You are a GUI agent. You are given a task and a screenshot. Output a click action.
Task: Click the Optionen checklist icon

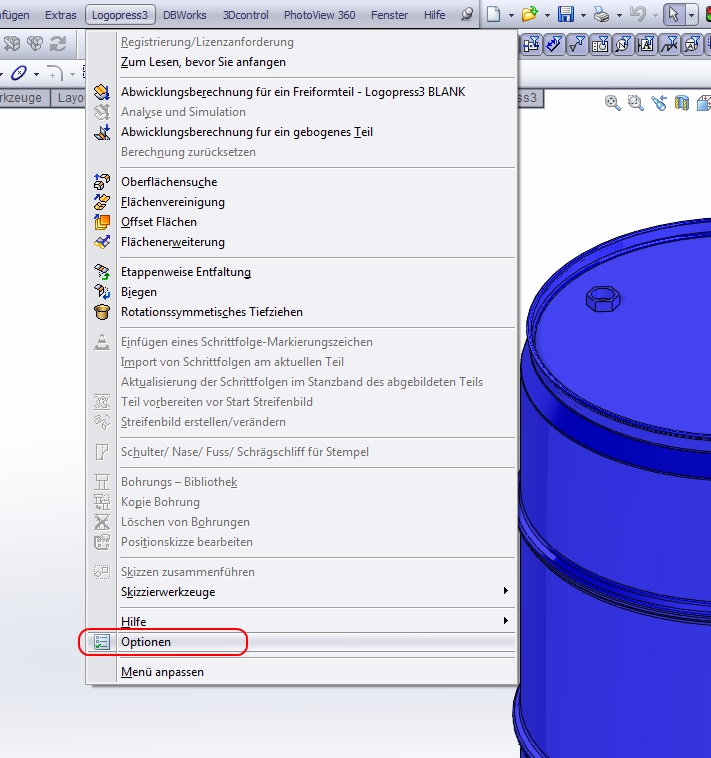102,642
